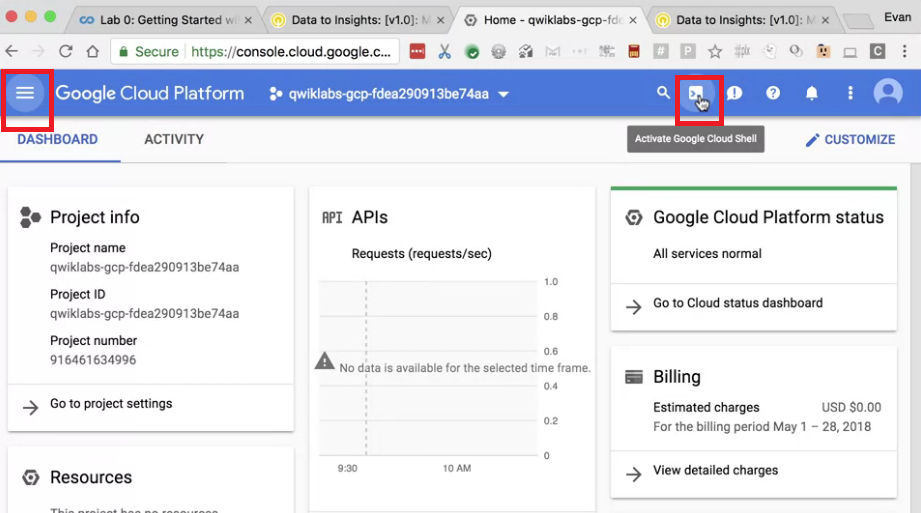Viewport: 921px width, 513px height.
Task: Click the scissors extension icon
Action: click(445, 52)
